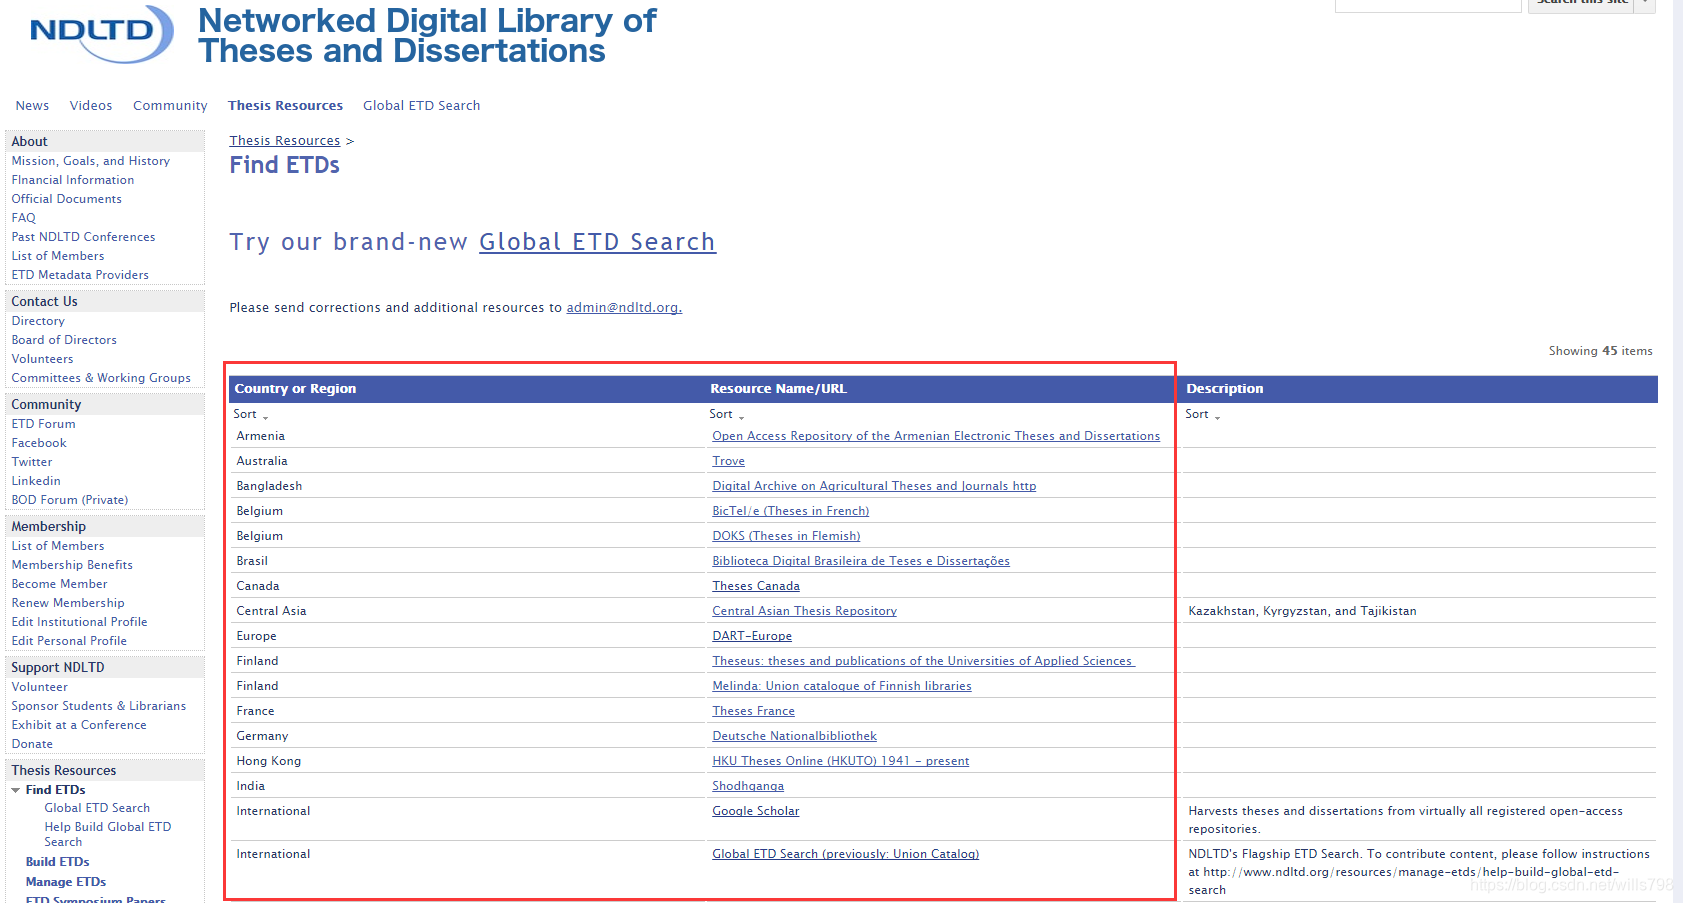This screenshot has width=1683, height=903.
Task: Open Description column Sort dropdown
Action: (1203, 414)
